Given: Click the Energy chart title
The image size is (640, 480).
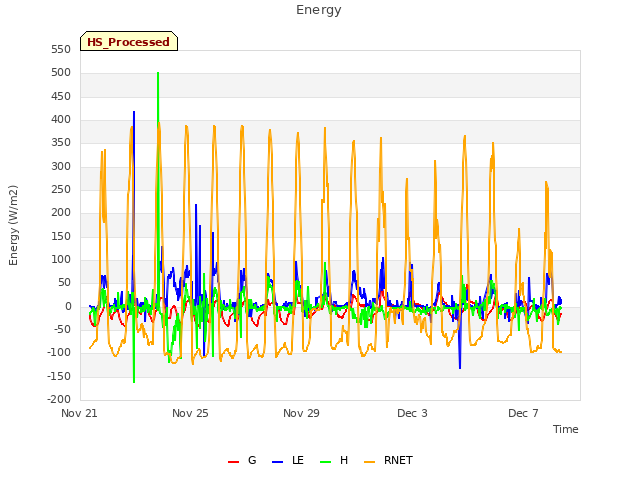Looking at the screenshot, I should 318,10.
